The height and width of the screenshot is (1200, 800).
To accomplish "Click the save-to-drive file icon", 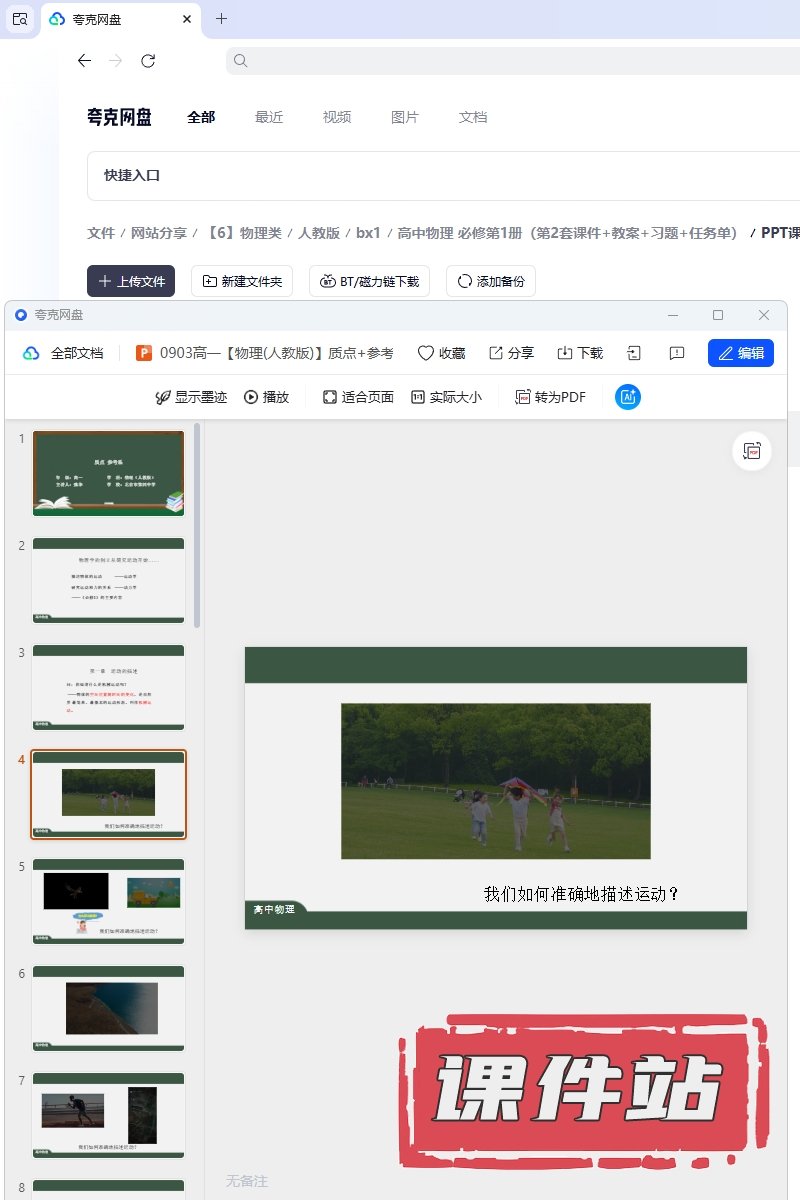I will [x=634, y=353].
